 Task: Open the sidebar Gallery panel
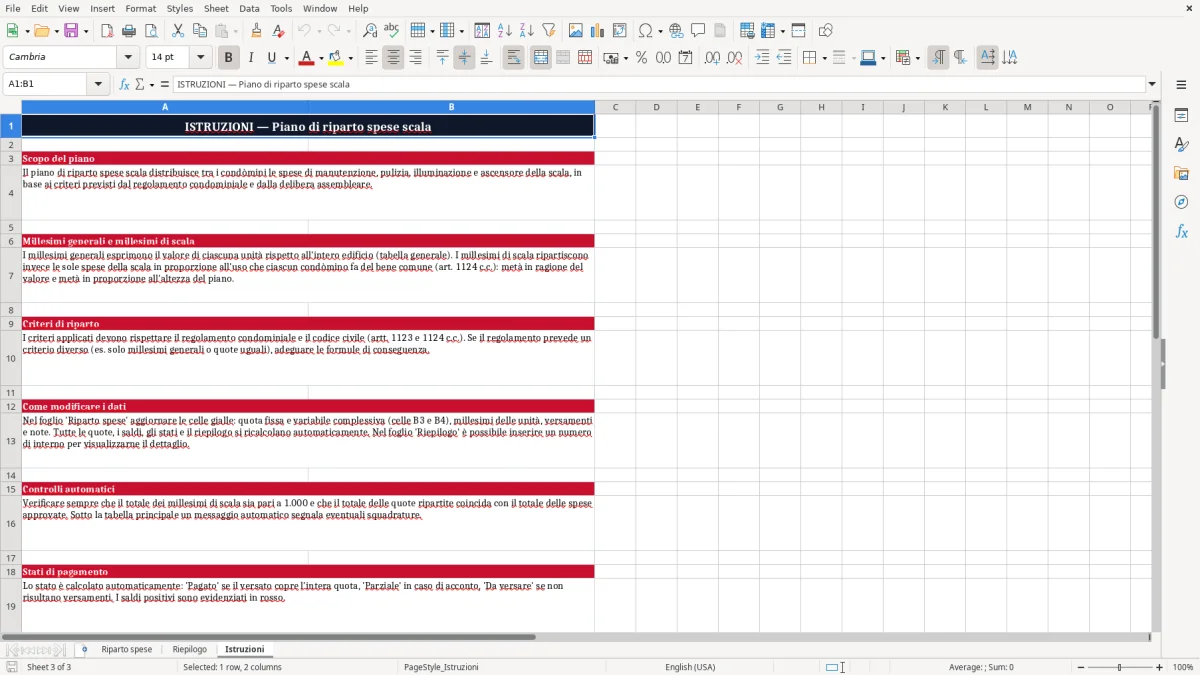[1181, 173]
